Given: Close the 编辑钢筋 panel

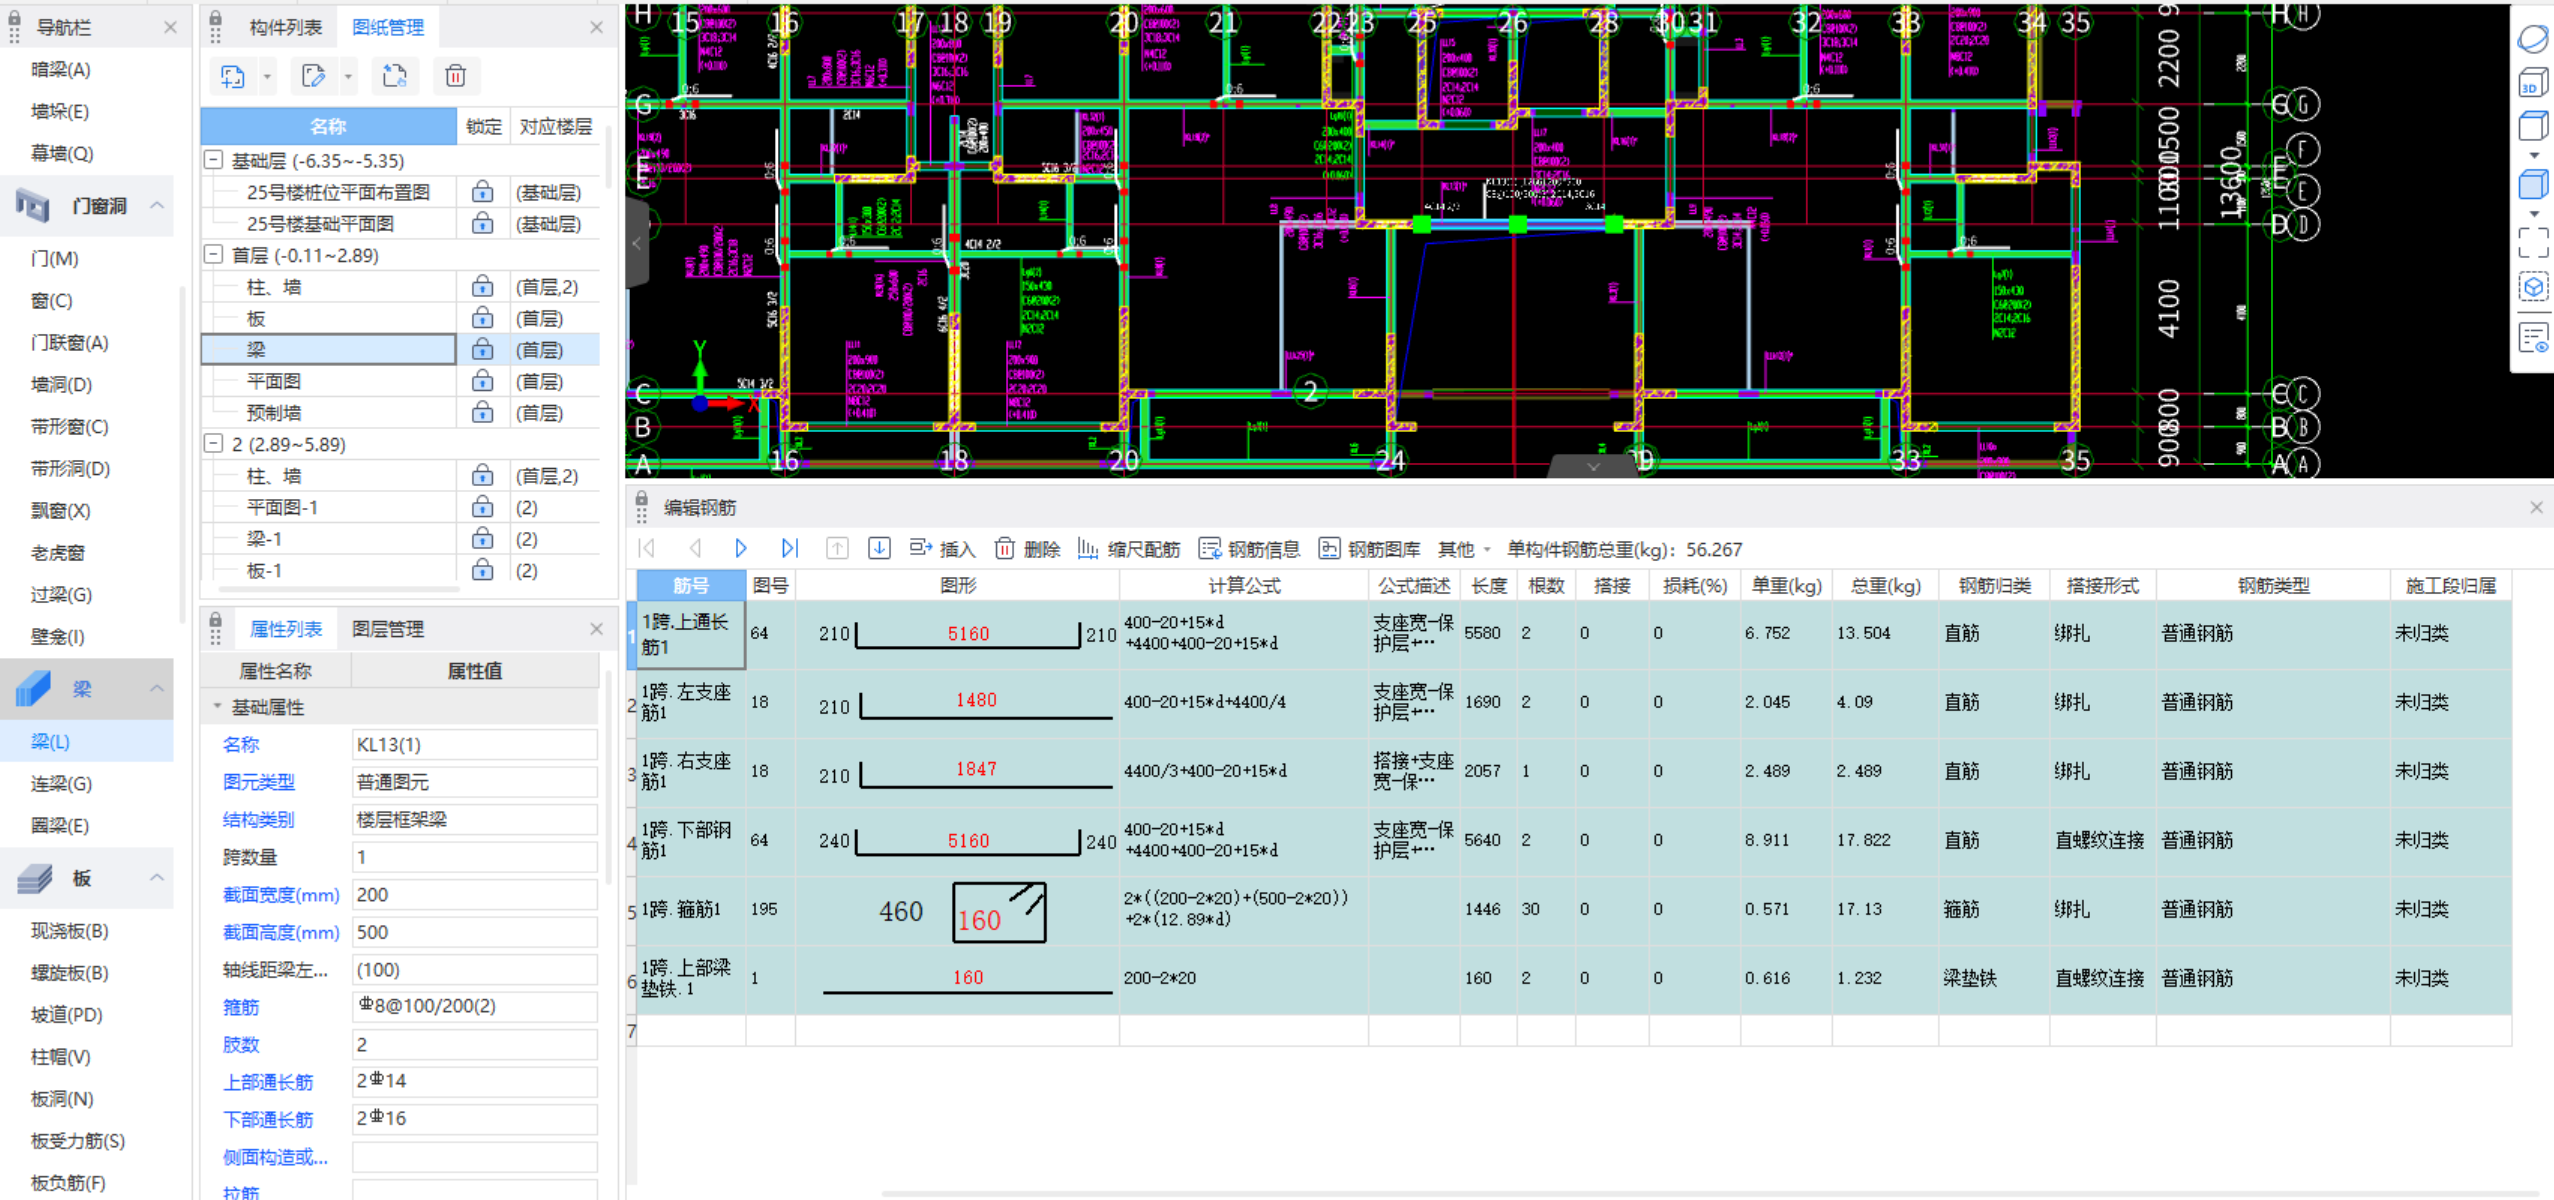Looking at the screenshot, I should [x=2536, y=507].
